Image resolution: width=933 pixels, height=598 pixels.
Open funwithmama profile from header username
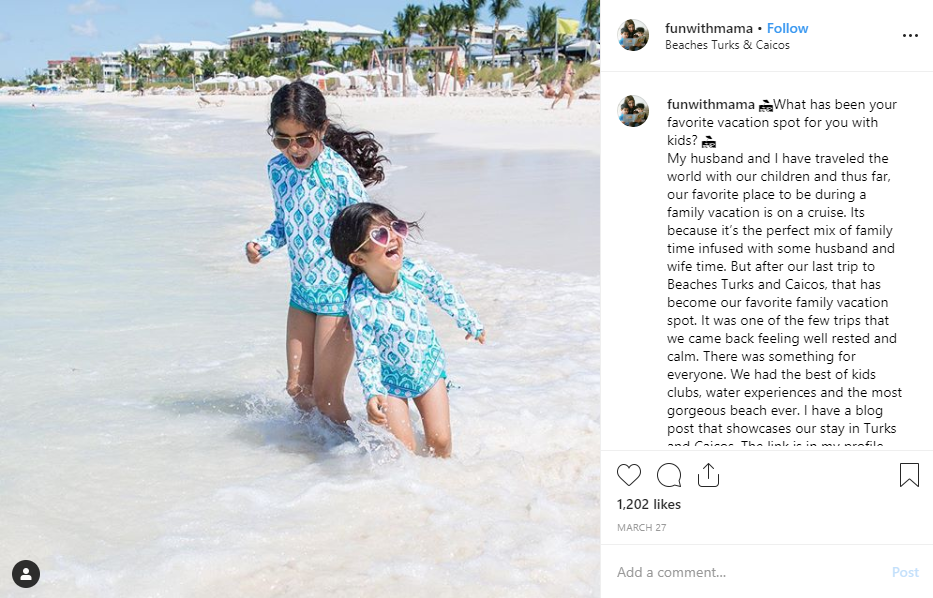(x=709, y=28)
